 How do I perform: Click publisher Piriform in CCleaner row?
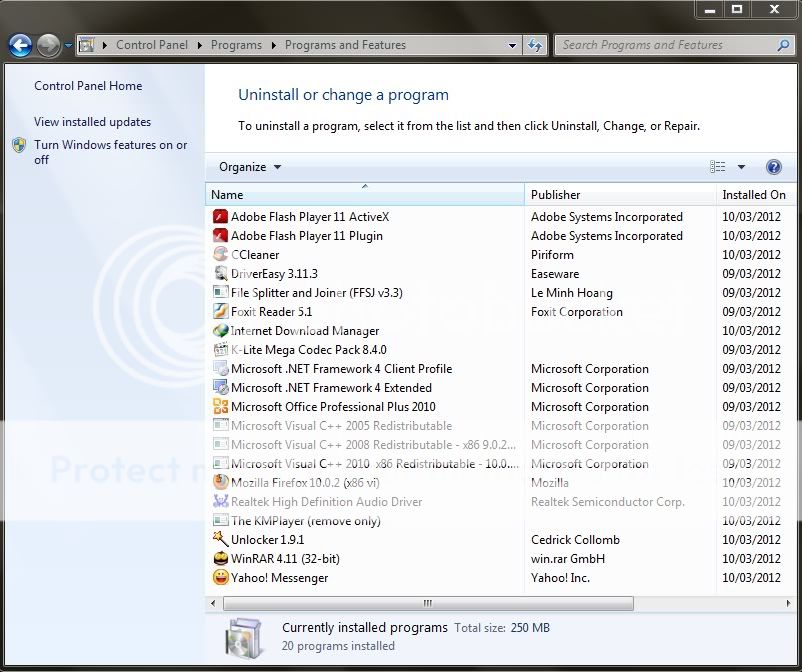point(552,255)
